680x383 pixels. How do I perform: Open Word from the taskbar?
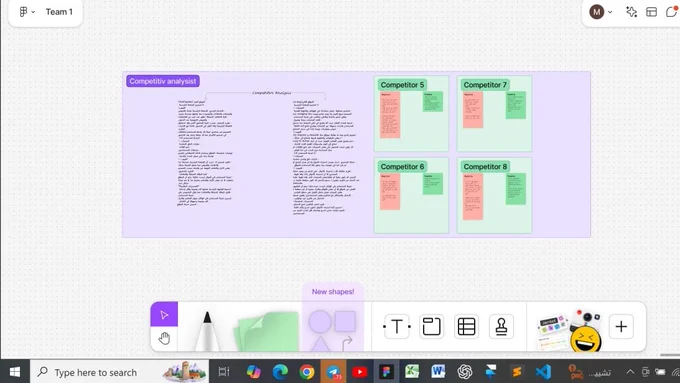tap(438, 372)
